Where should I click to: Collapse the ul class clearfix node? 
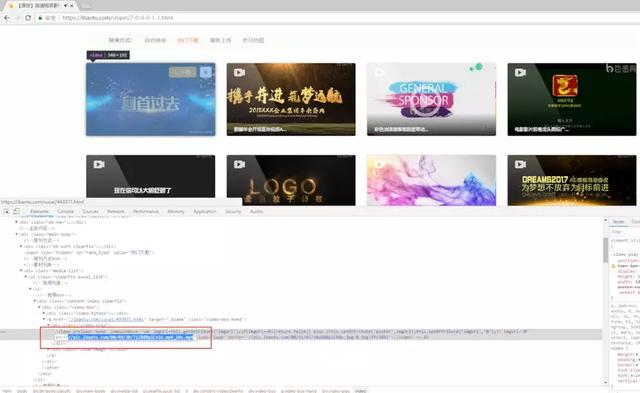coord(25,276)
